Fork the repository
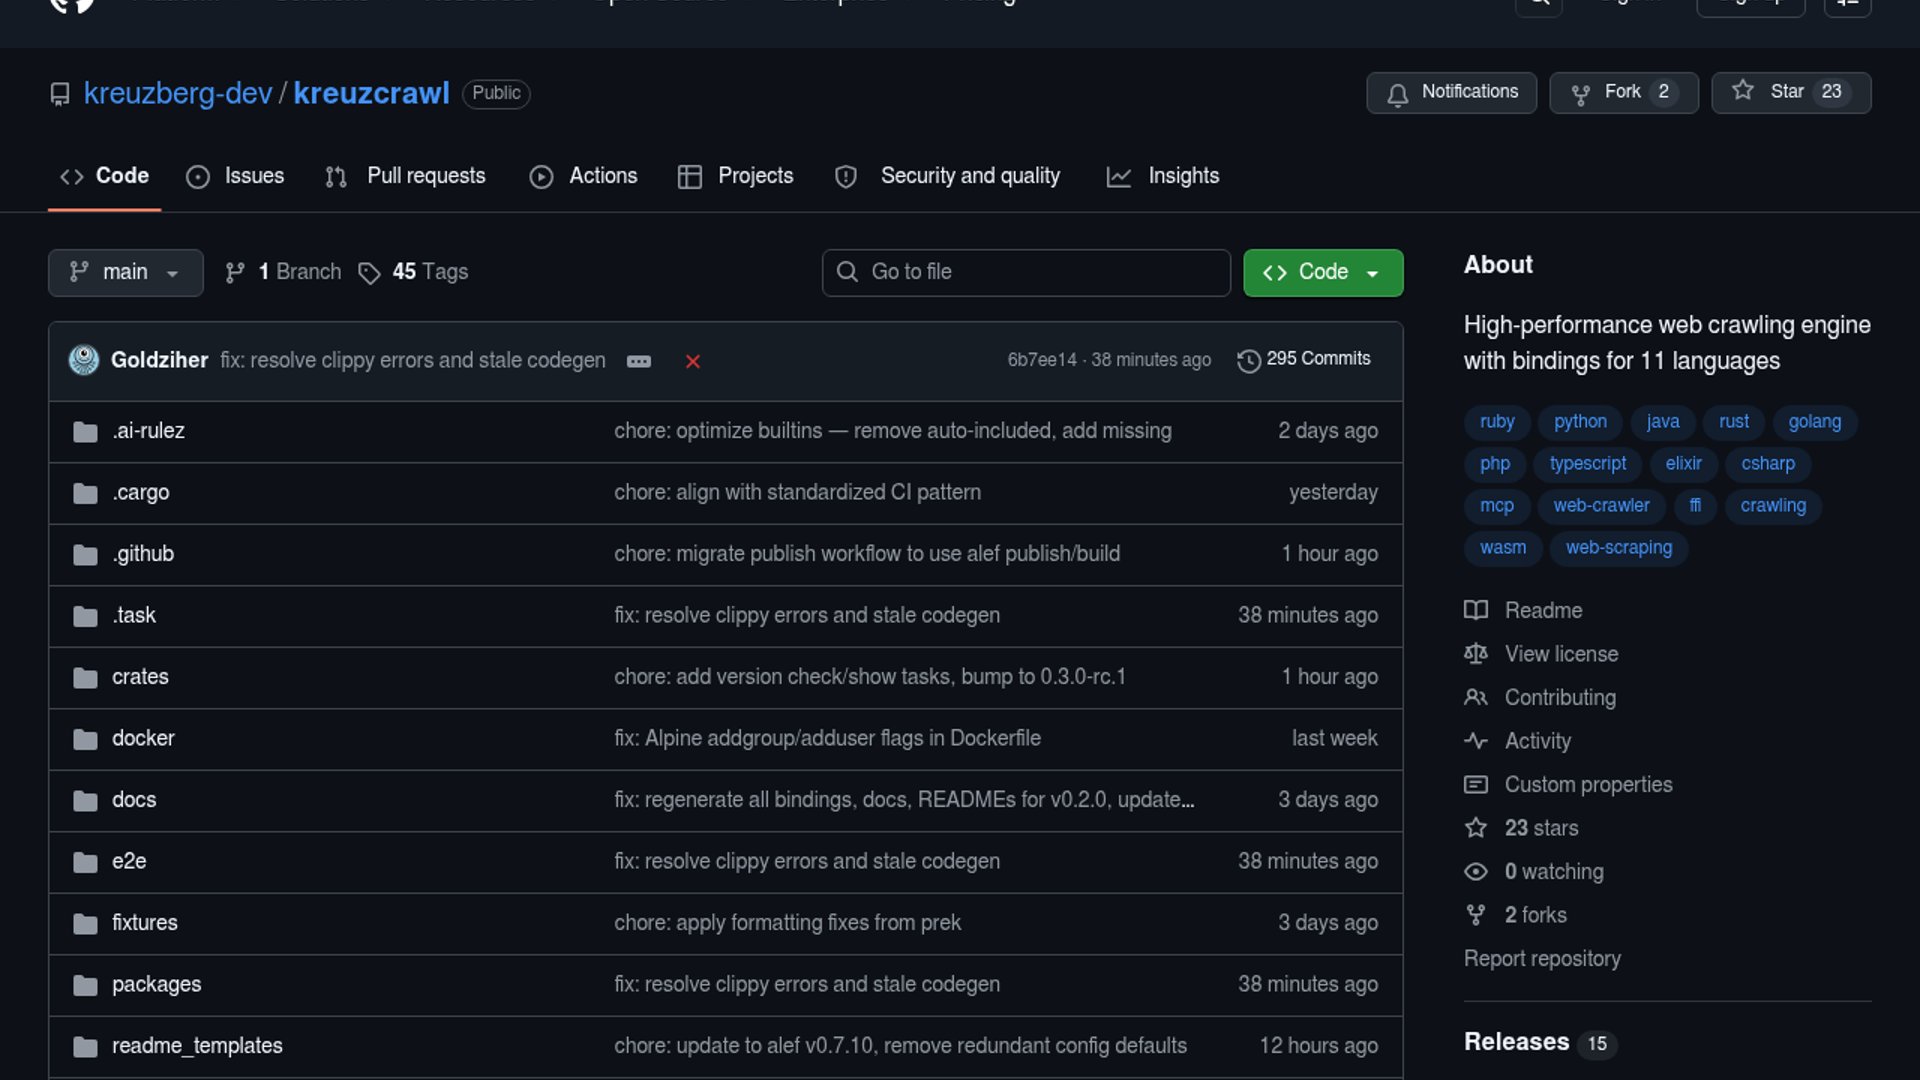The width and height of the screenshot is (1920, 1080). pyautogui.click(x=1621, y=92)
